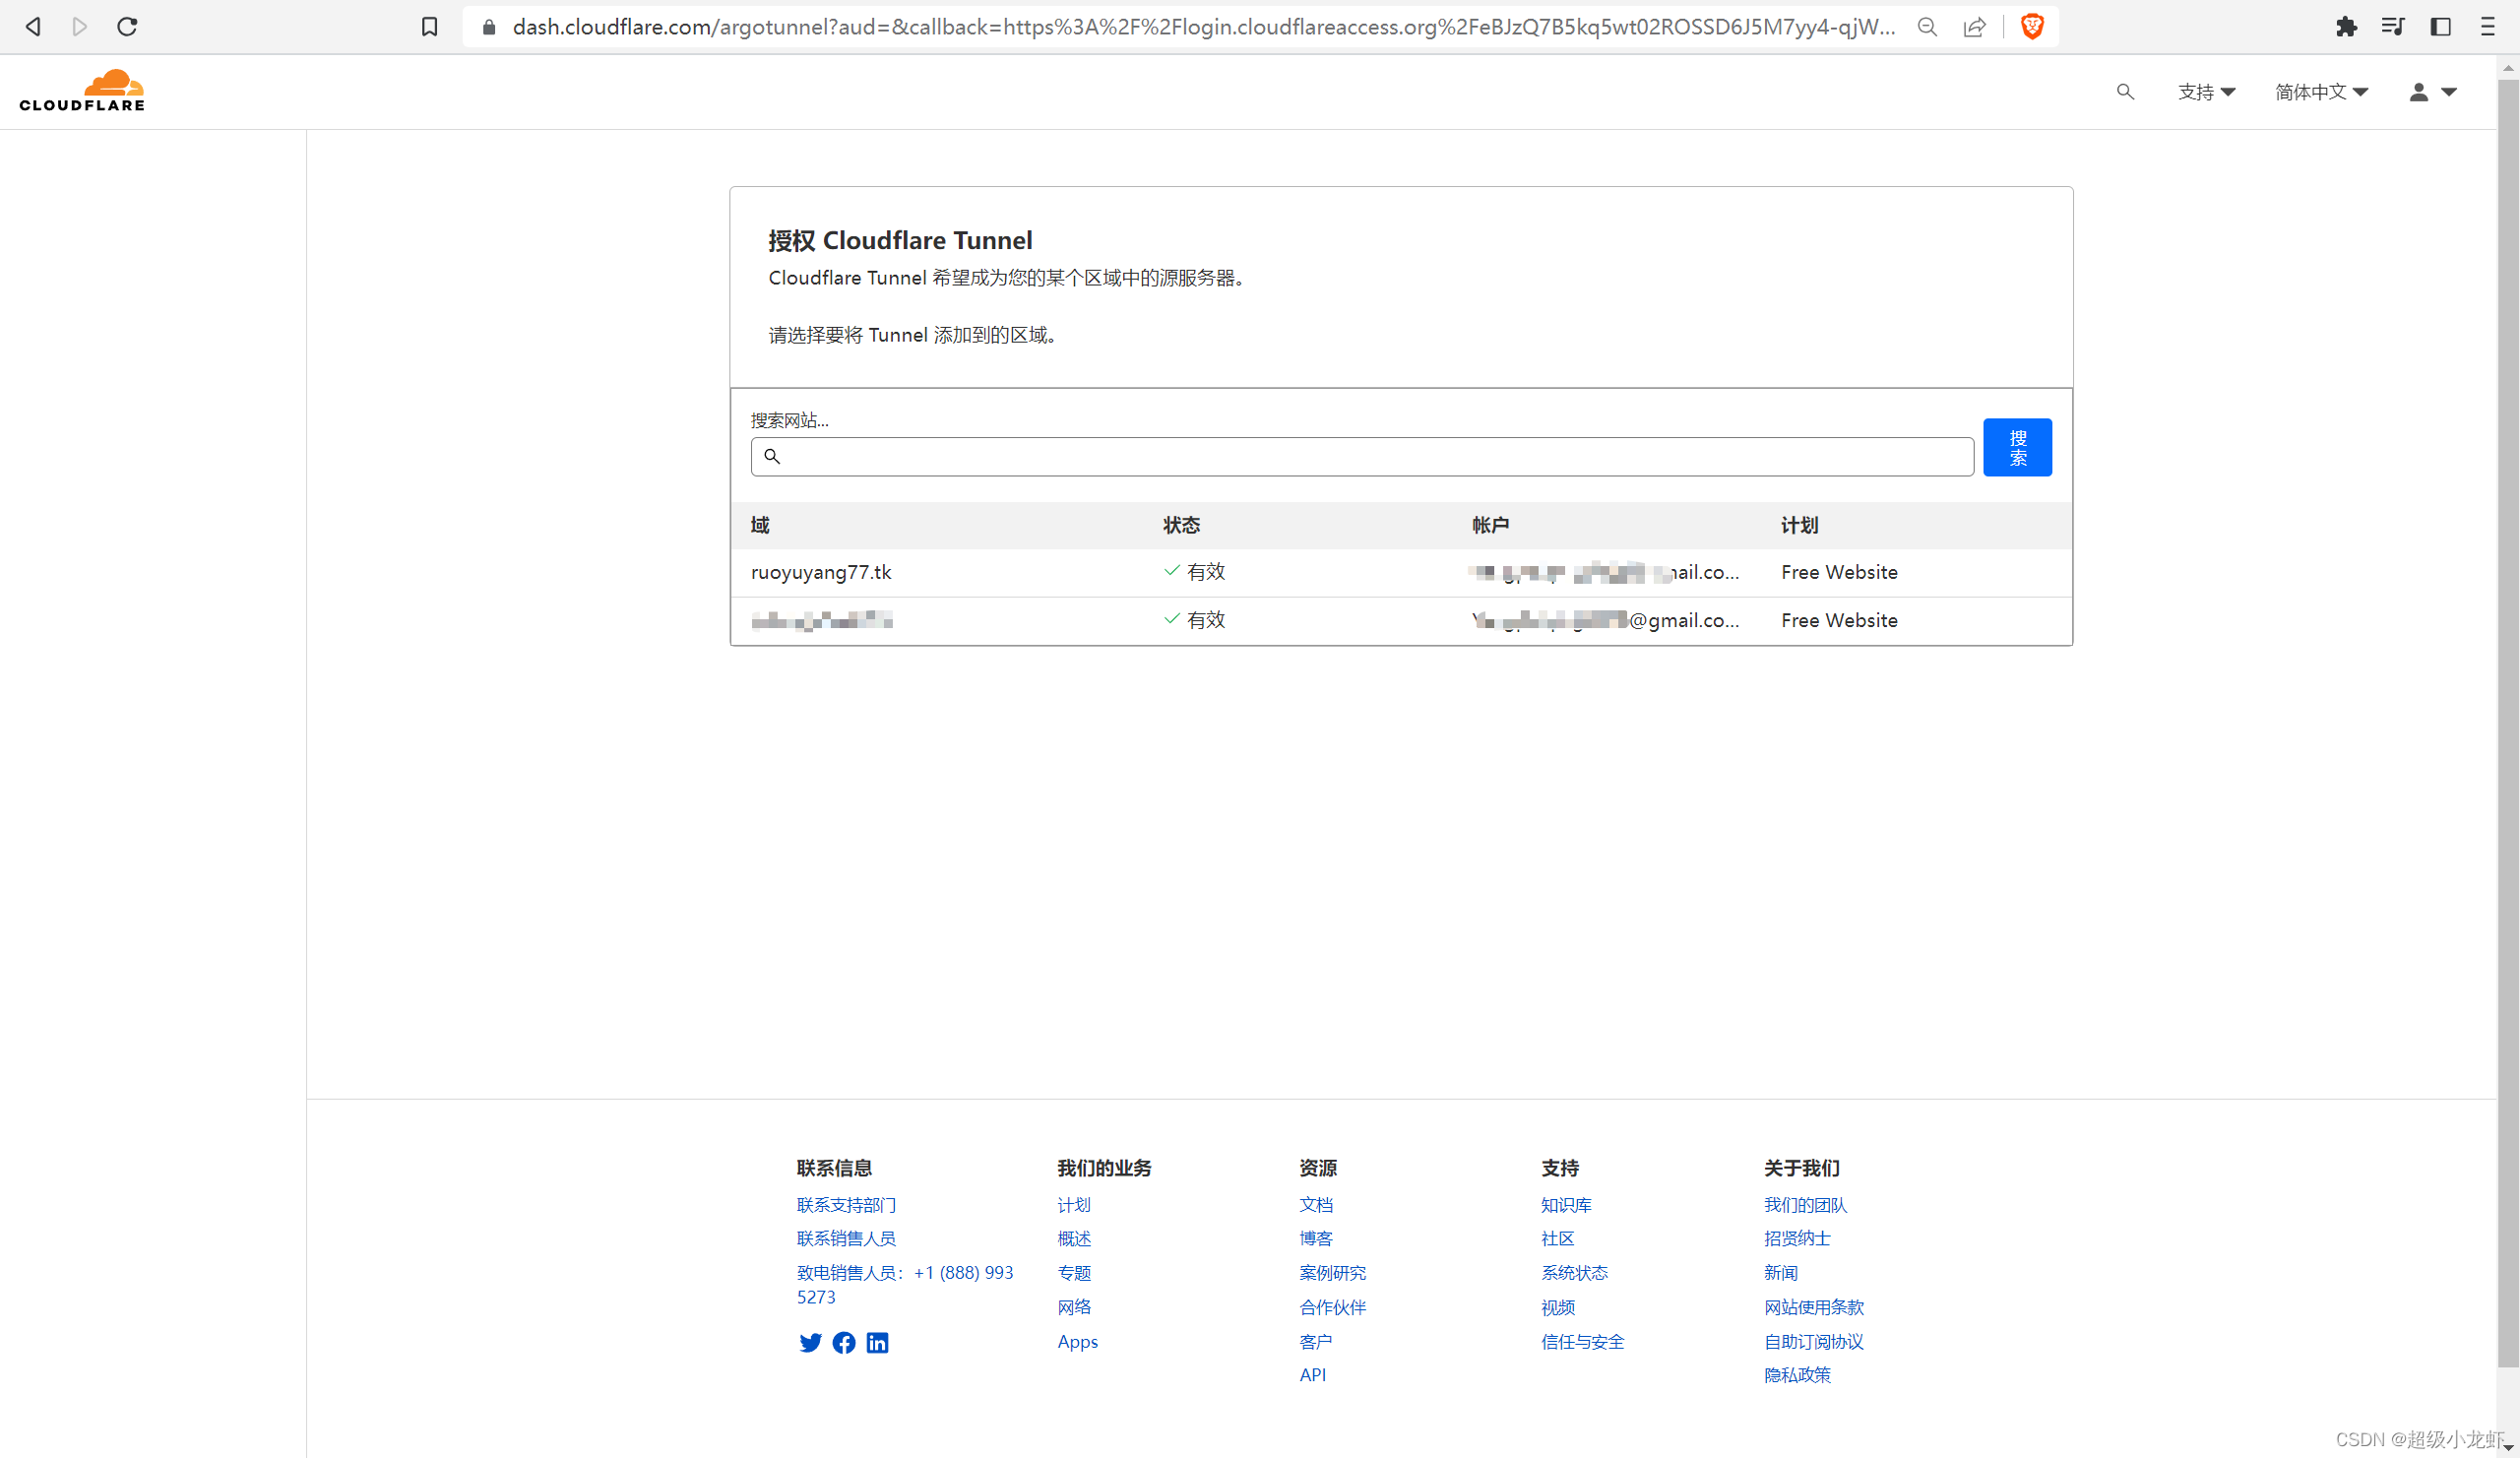Click the Cloudflare logo
The height and width of the screenshot is (1458, 2520).
click(82, 90)
